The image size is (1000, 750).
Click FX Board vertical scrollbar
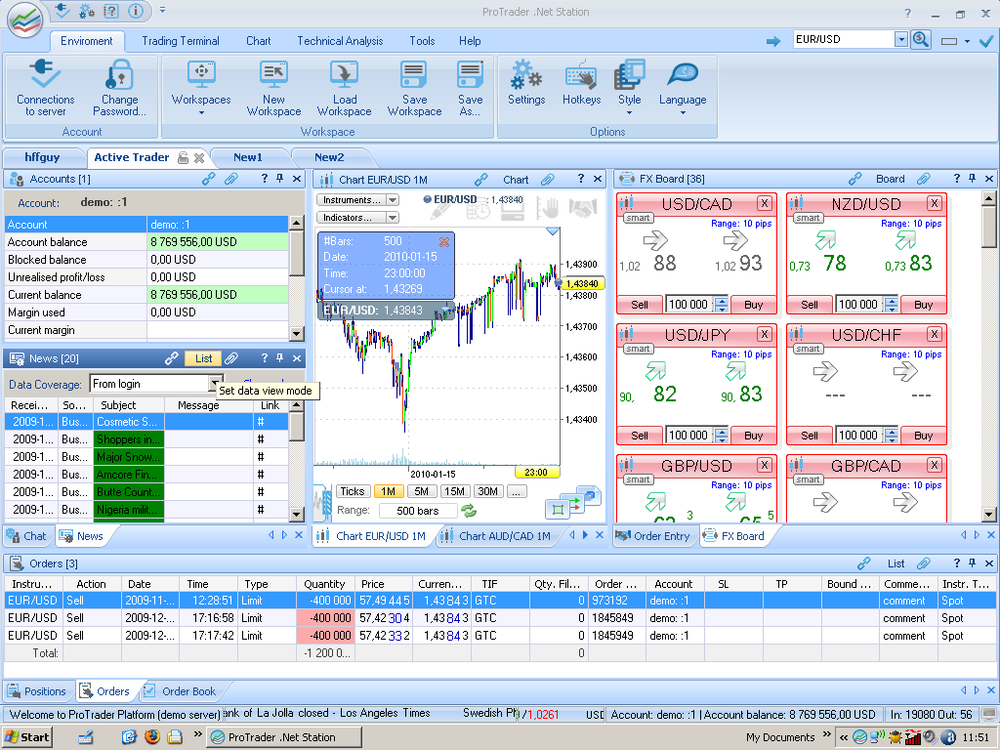989,357
